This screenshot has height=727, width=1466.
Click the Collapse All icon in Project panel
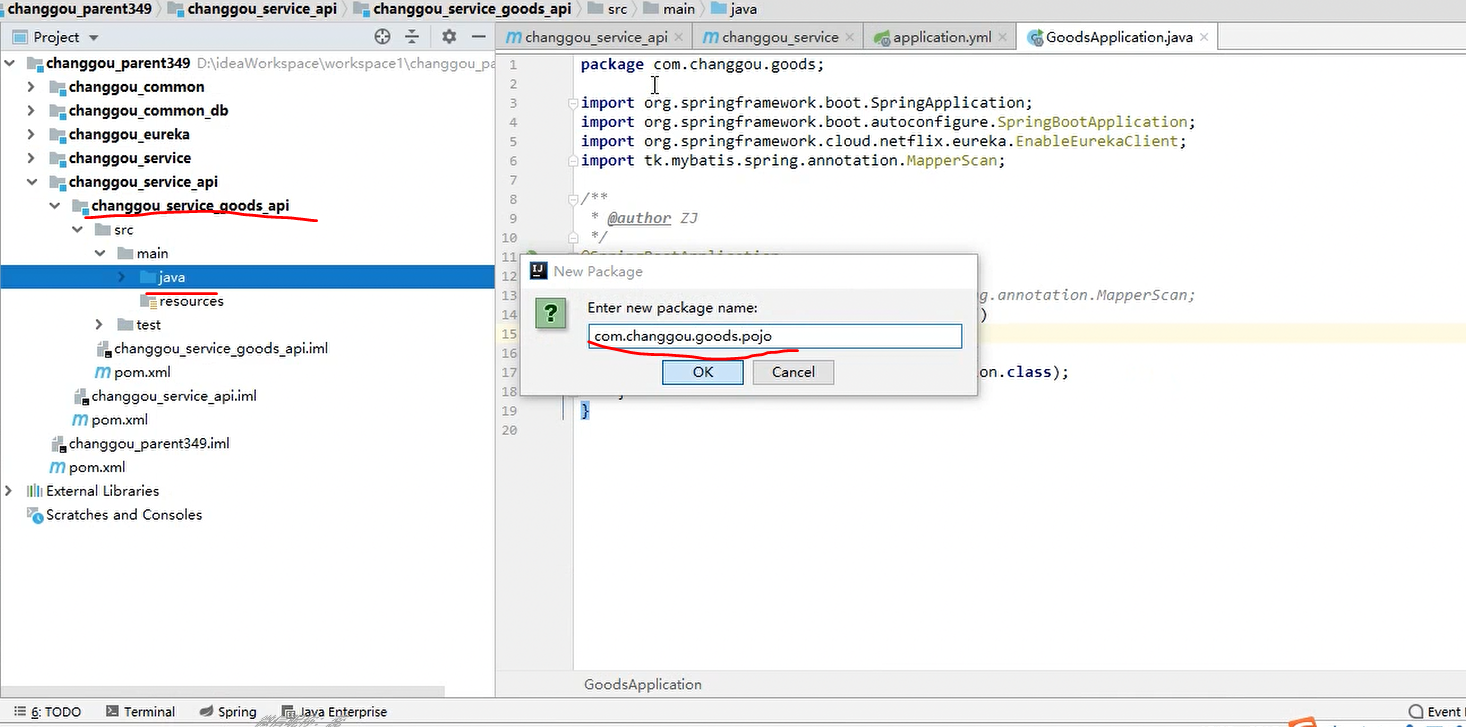pos(412,37)
